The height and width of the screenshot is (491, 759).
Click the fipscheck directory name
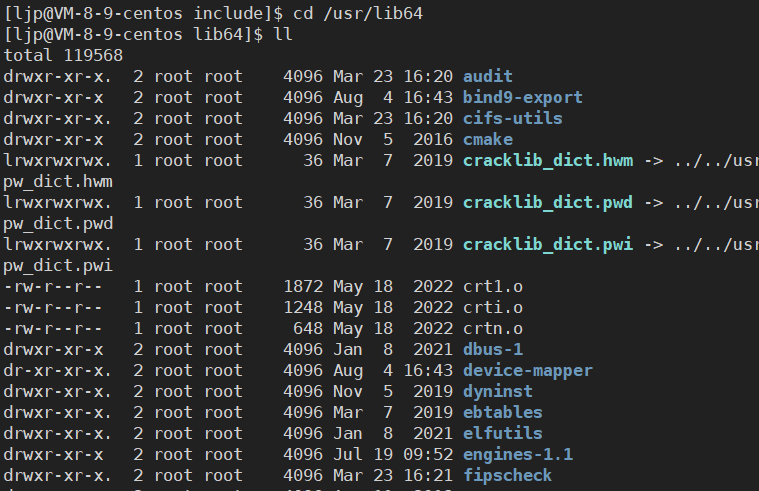pyautogui.click(x=508, y=476)
